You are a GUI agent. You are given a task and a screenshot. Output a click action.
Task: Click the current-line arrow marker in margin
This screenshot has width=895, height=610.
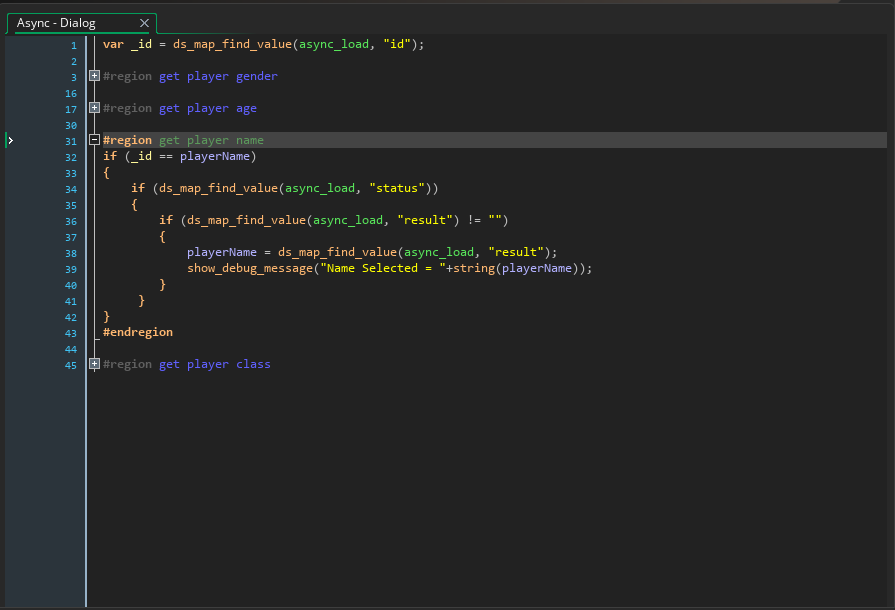(x=10, y=140)
